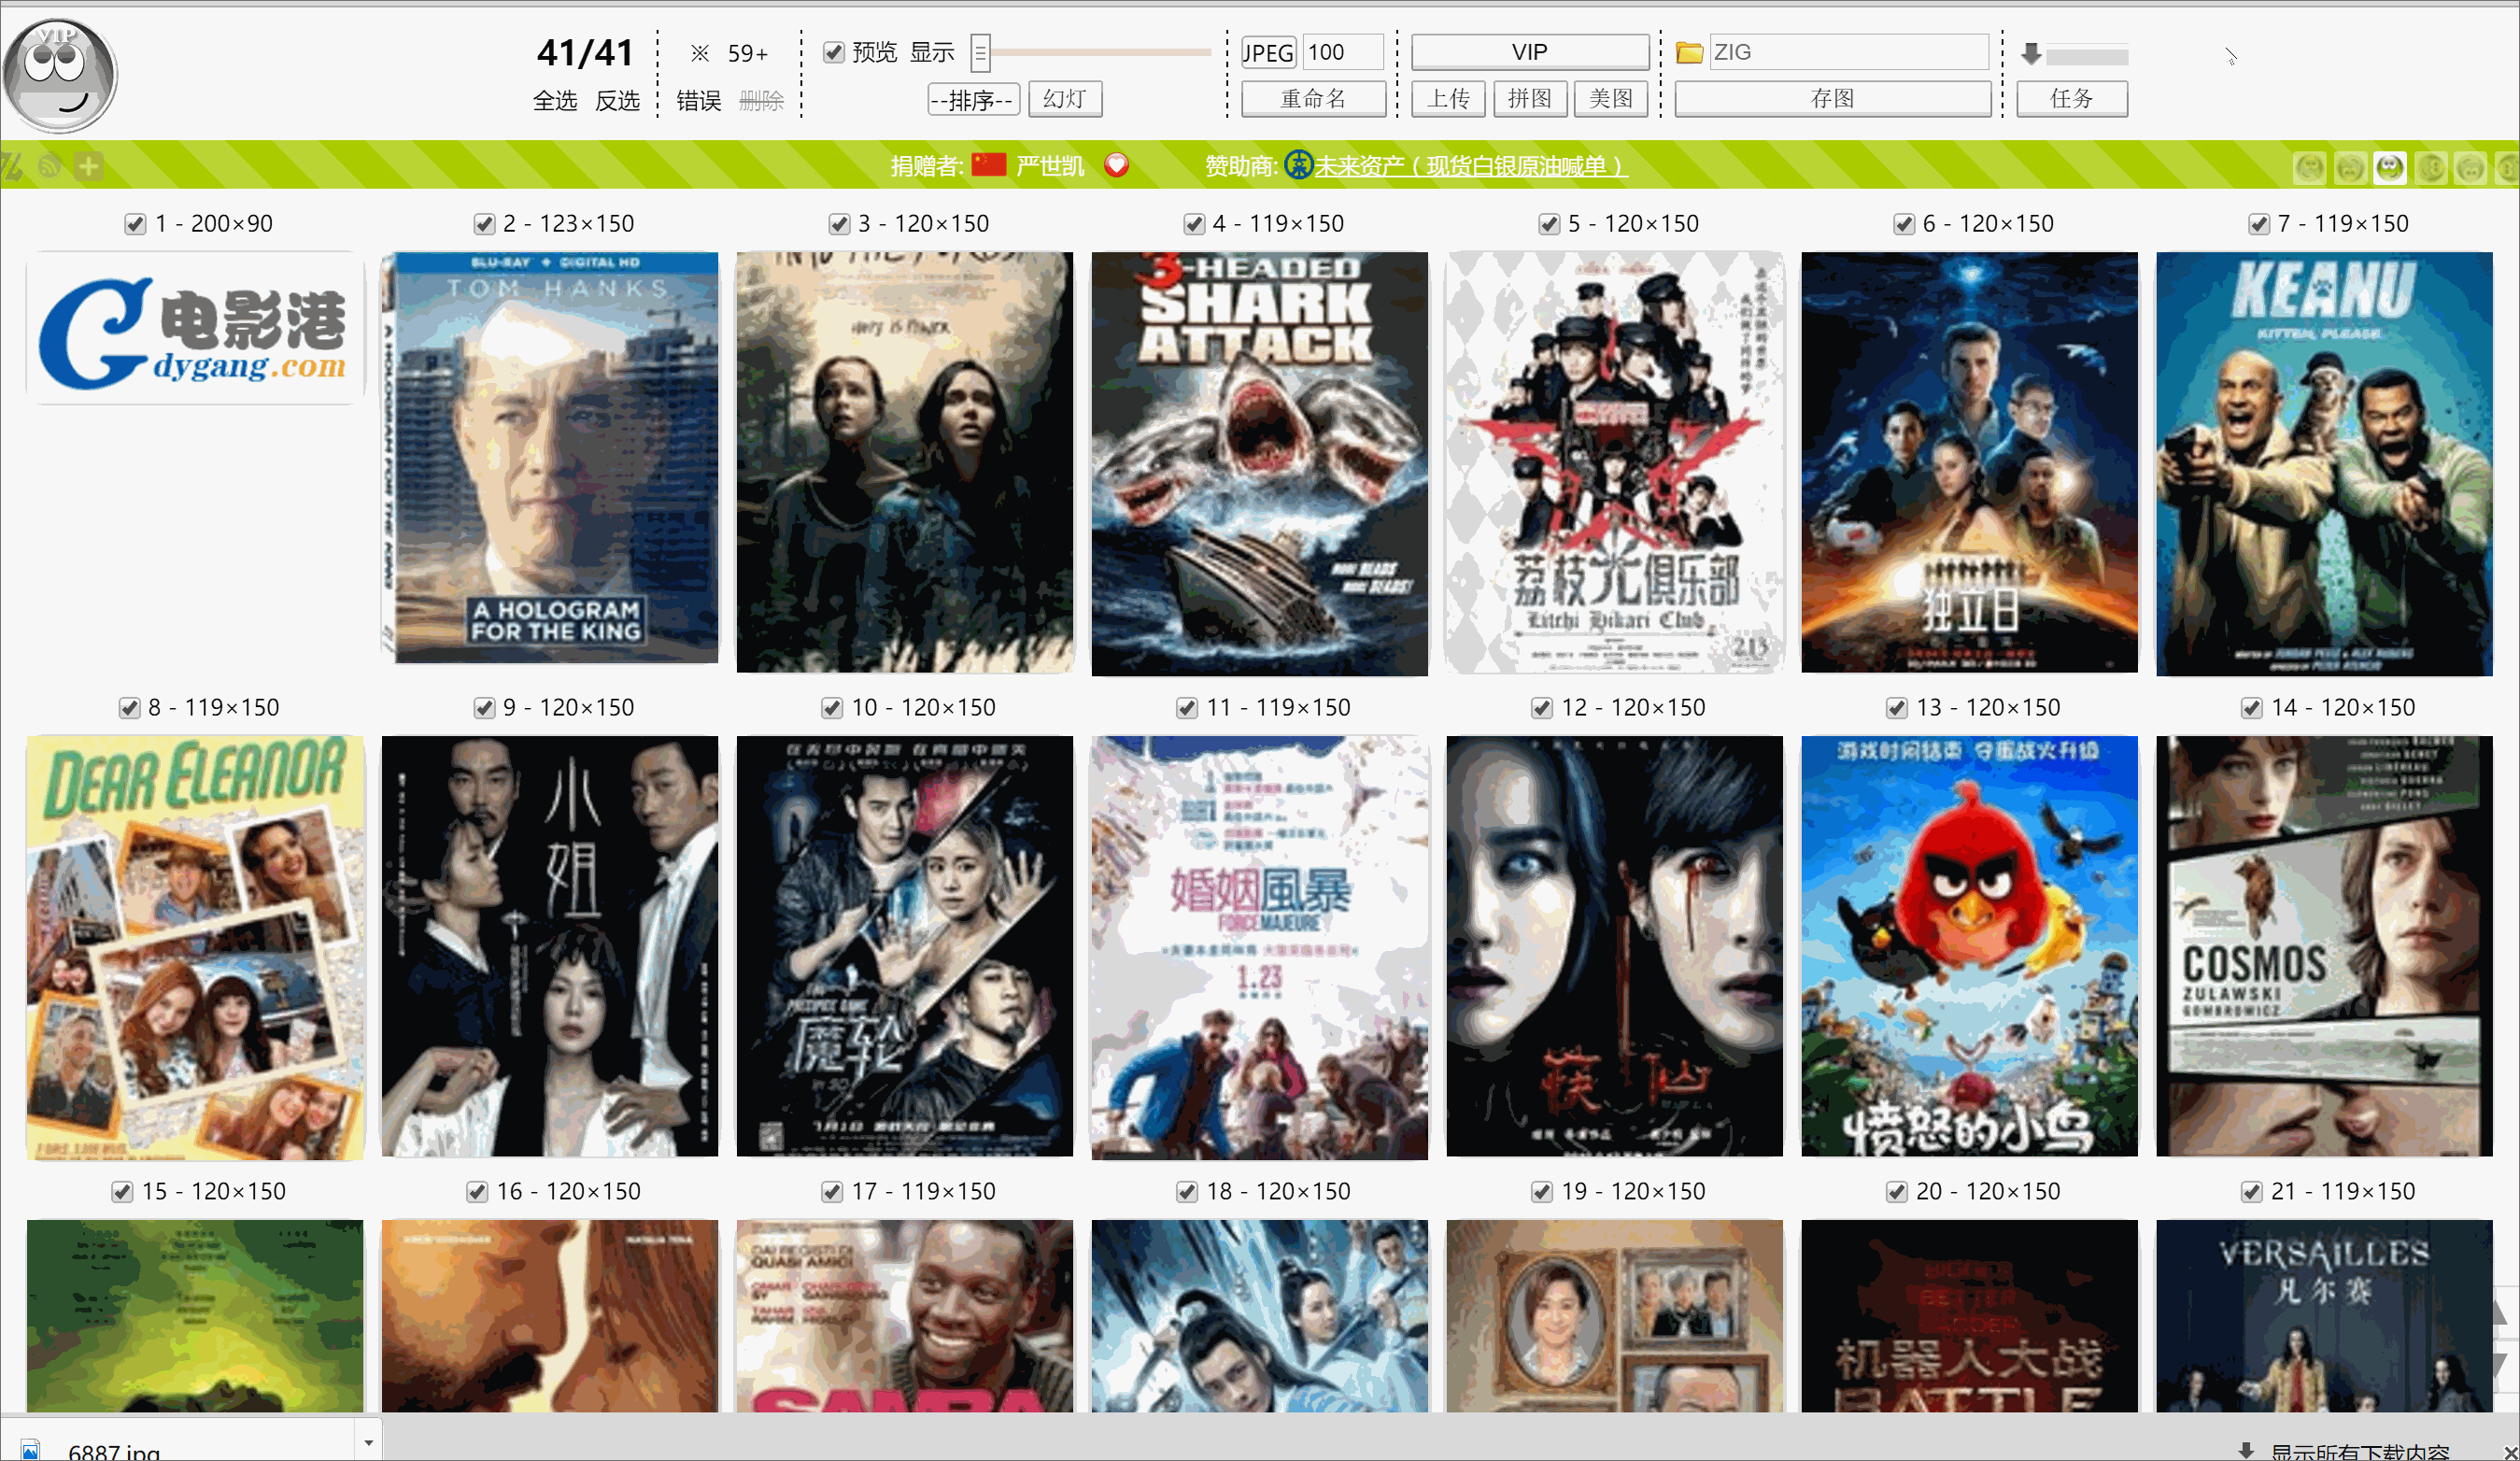
Task: Open the 3-Headed Shark Attack poster
Action: point(1260,463)
